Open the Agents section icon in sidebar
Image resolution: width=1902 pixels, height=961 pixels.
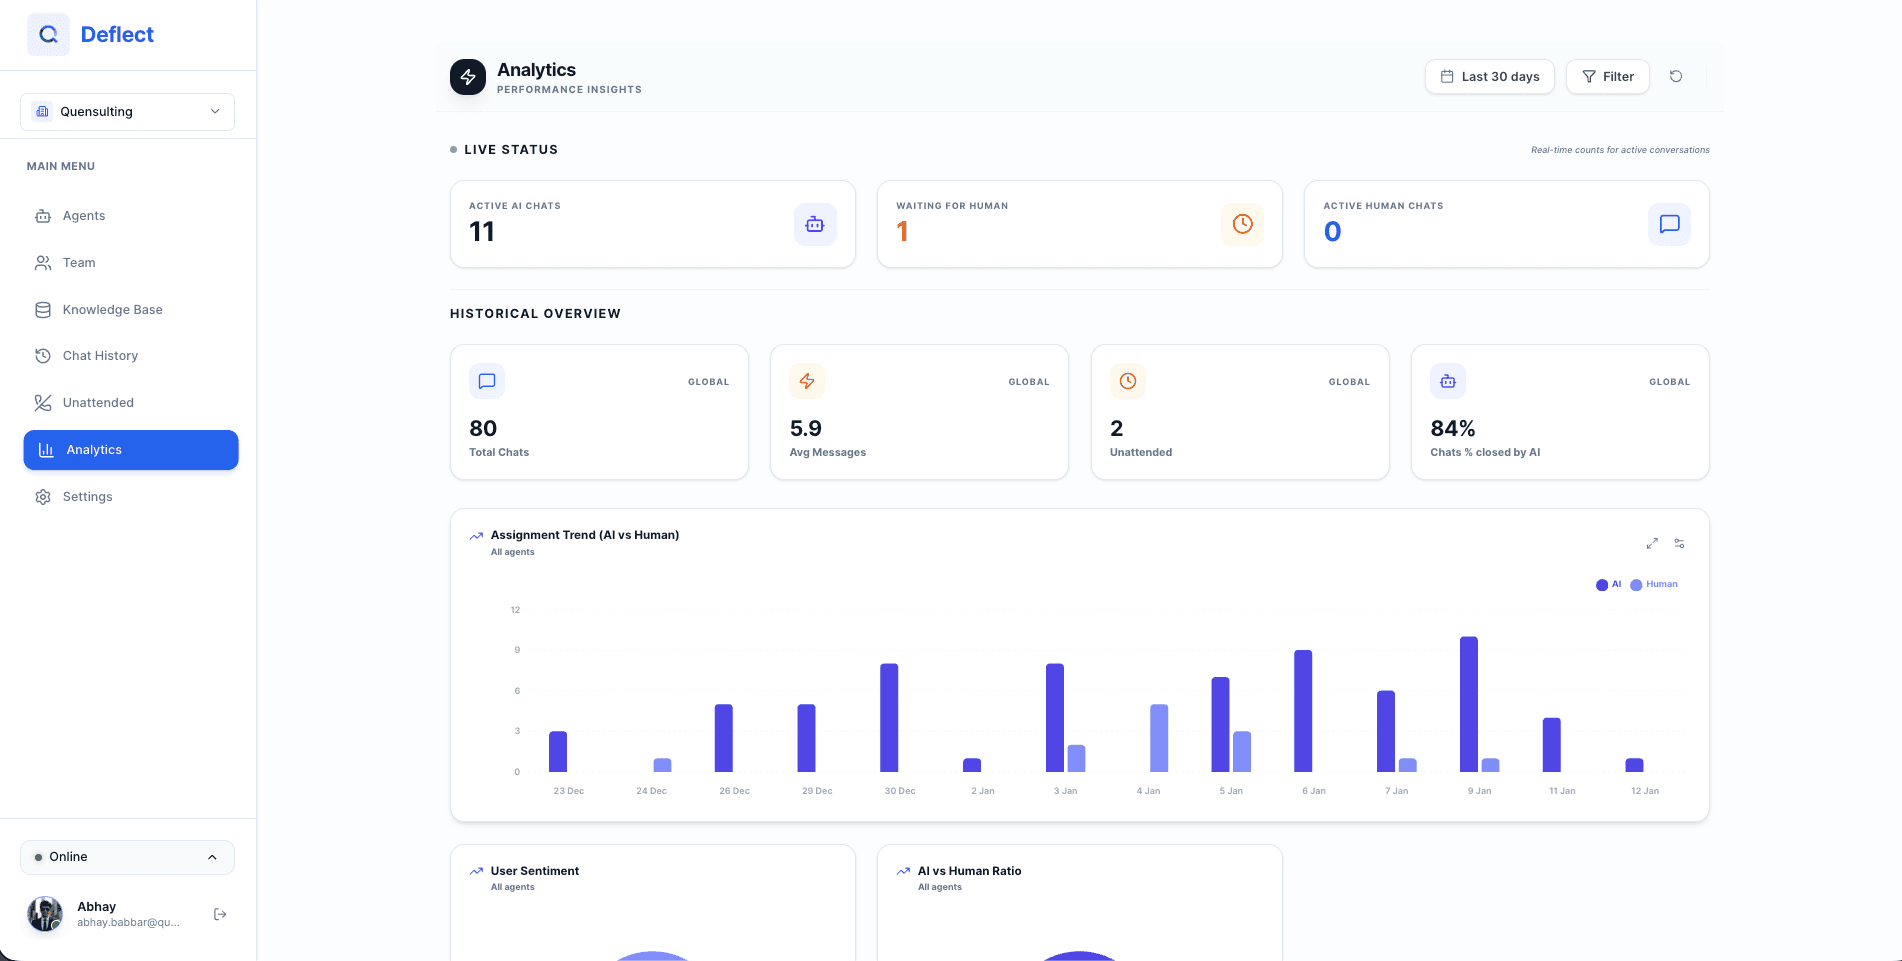43,216
